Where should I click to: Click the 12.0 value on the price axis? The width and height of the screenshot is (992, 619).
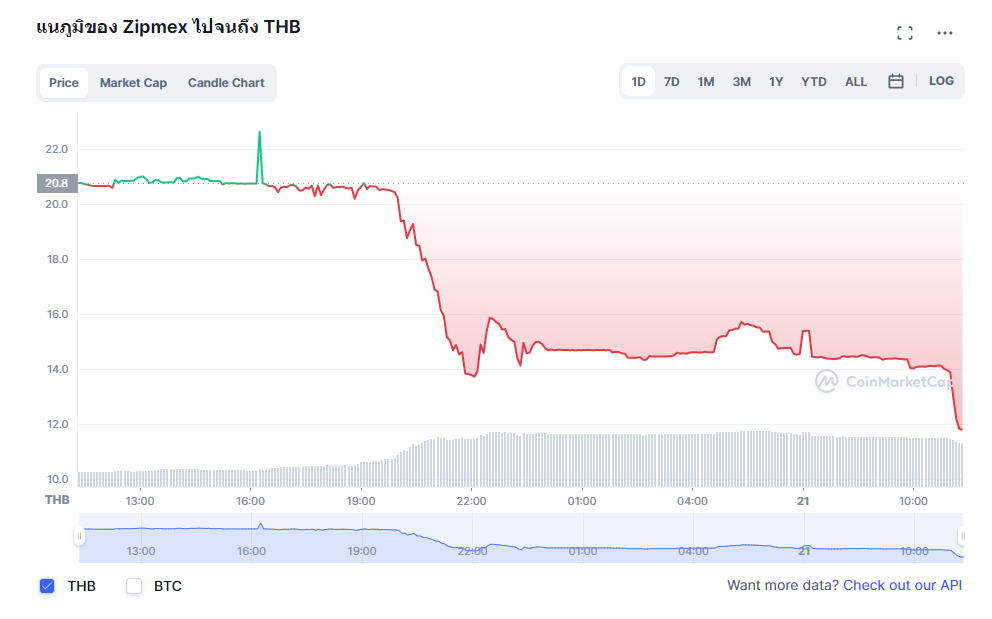pyautogui.click(x=57, y=424)
